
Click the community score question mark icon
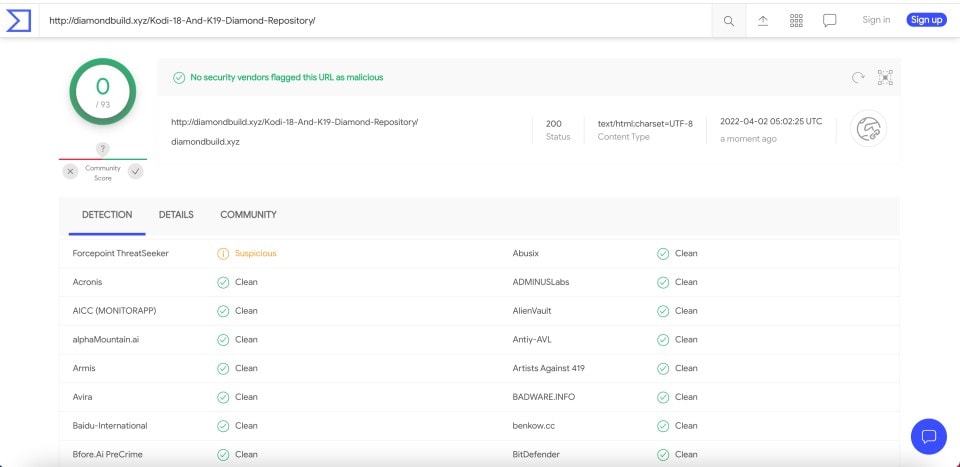click(103, 149)
